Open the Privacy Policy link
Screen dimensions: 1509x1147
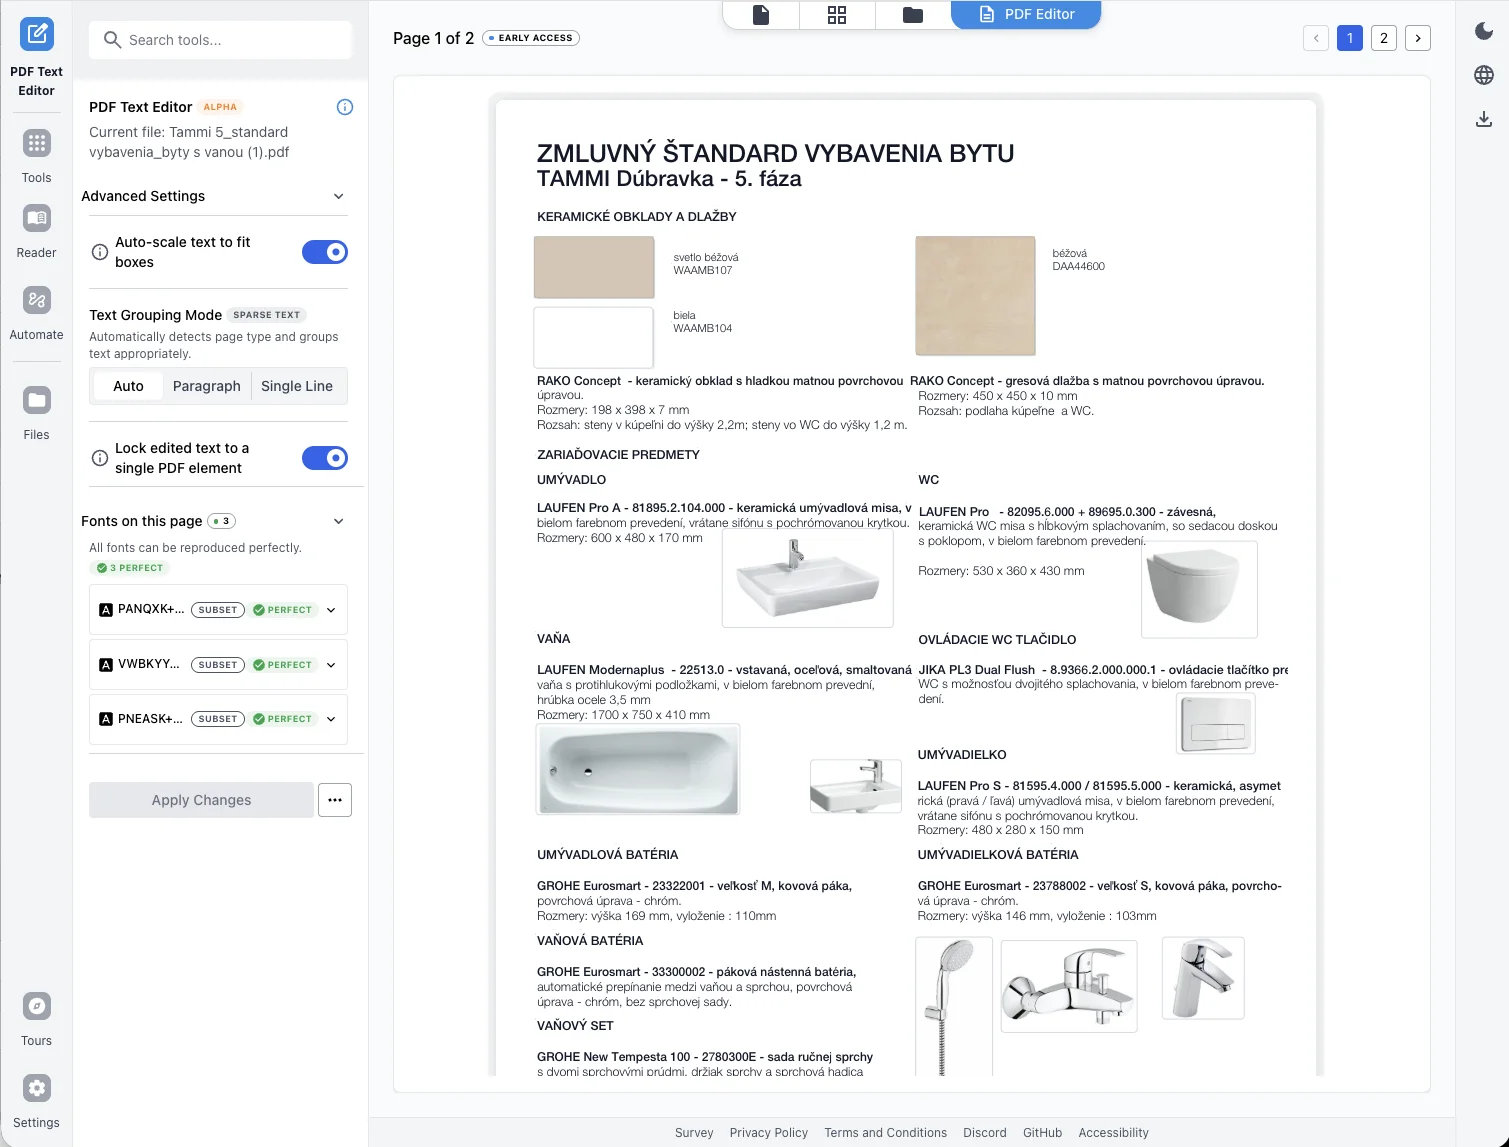coord(769,1133)
